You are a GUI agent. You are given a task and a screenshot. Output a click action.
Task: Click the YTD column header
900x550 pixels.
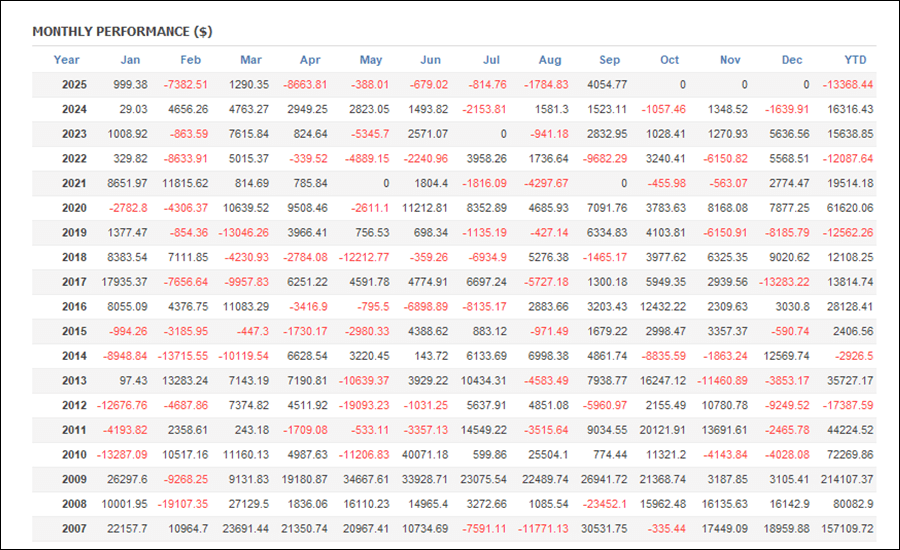[x=855, y=60]
